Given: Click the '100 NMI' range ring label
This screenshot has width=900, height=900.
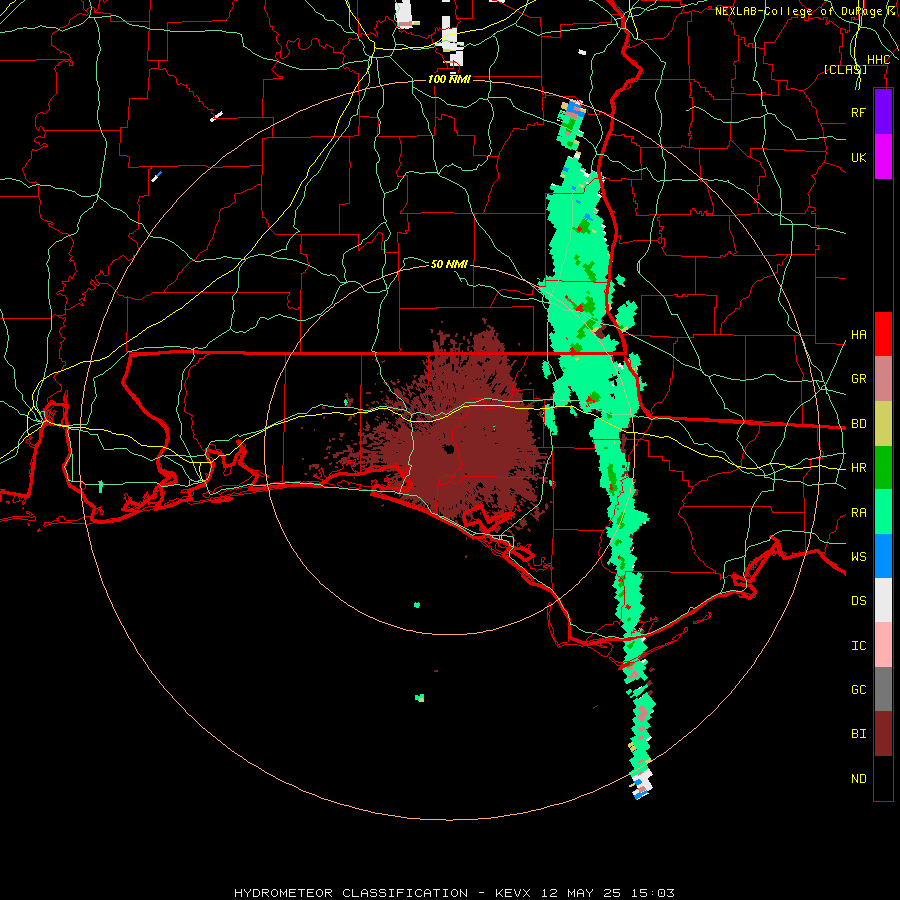Looking at the screenshot, I should point(449,79).
